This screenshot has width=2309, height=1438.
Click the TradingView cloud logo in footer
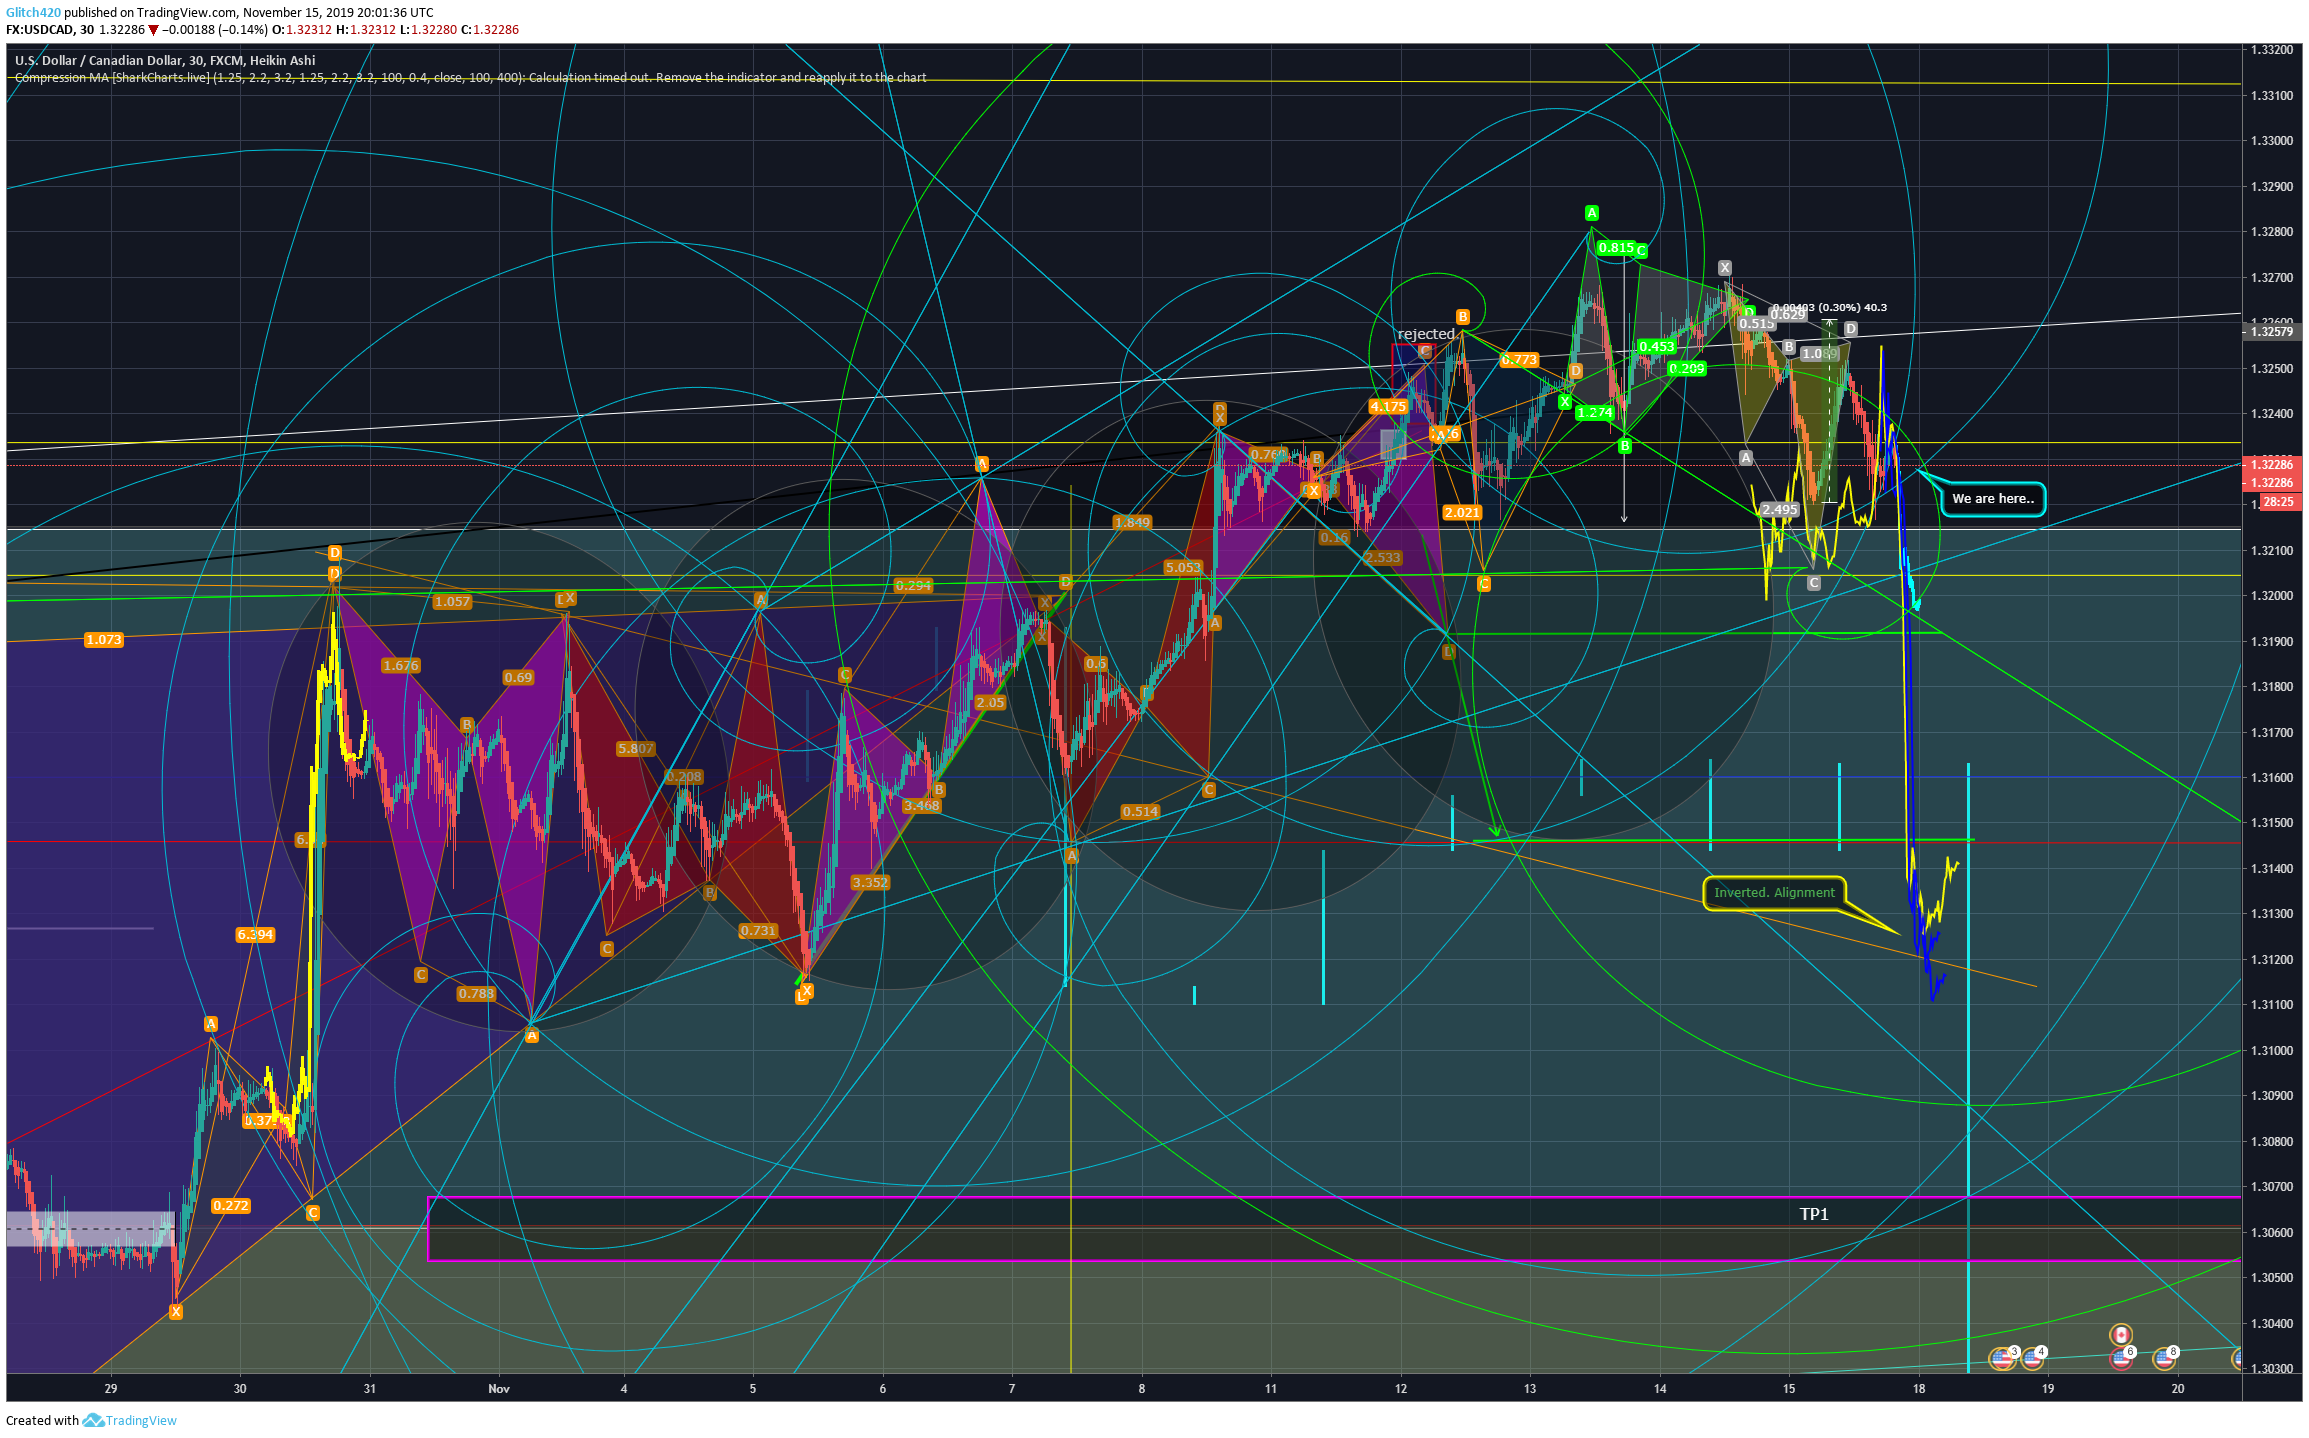click(94, 1420)
